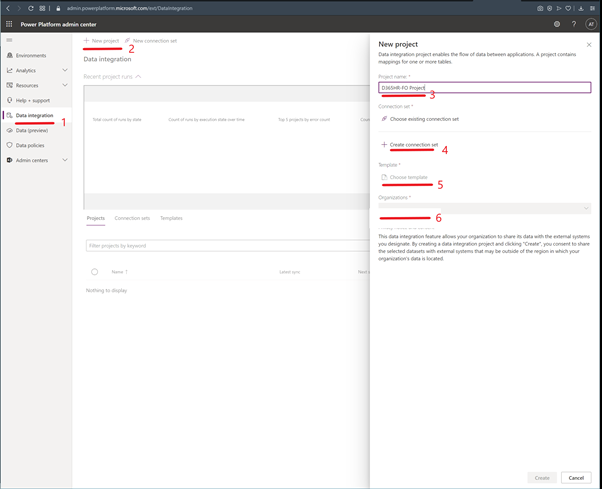Select the projects list header radio circle
Screen dimensions: 602x489
tap(95, 272)
